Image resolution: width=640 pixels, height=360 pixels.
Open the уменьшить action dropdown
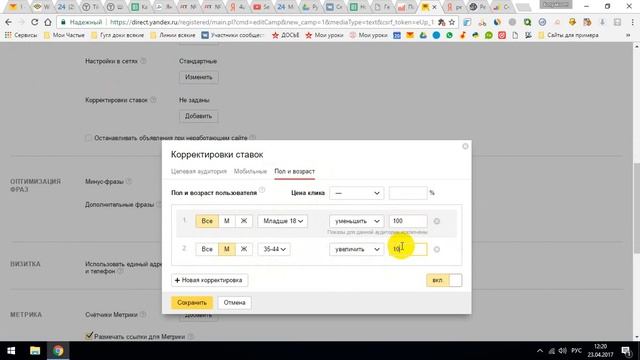click(356, 221)
